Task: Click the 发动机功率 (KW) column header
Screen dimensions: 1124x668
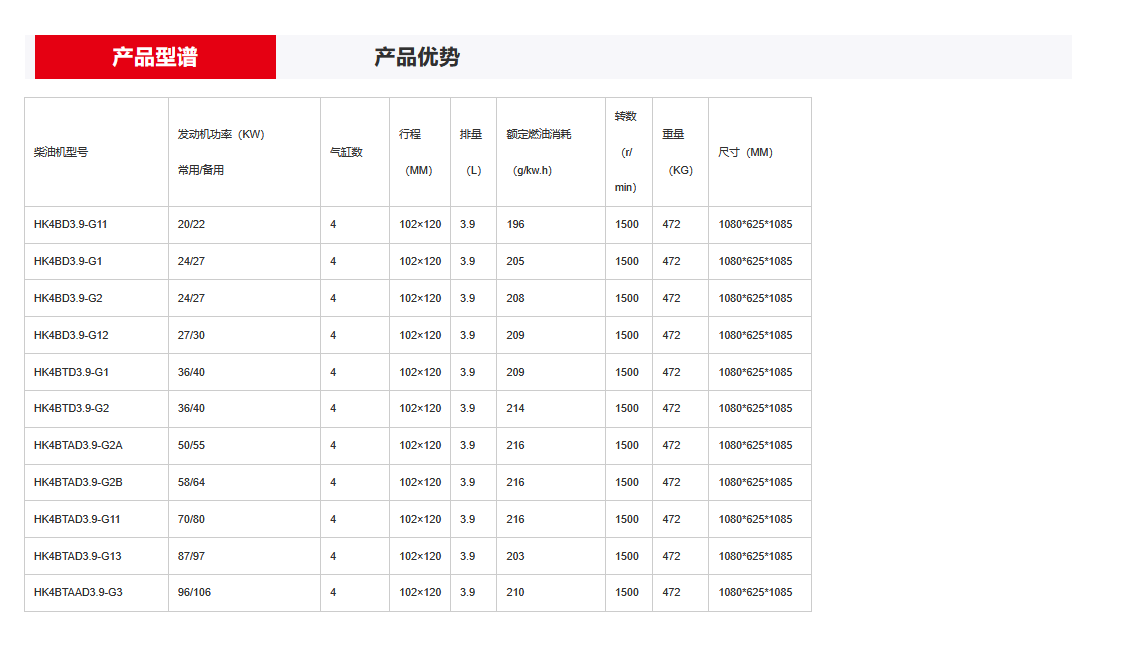Action: (x=244, y=152)
